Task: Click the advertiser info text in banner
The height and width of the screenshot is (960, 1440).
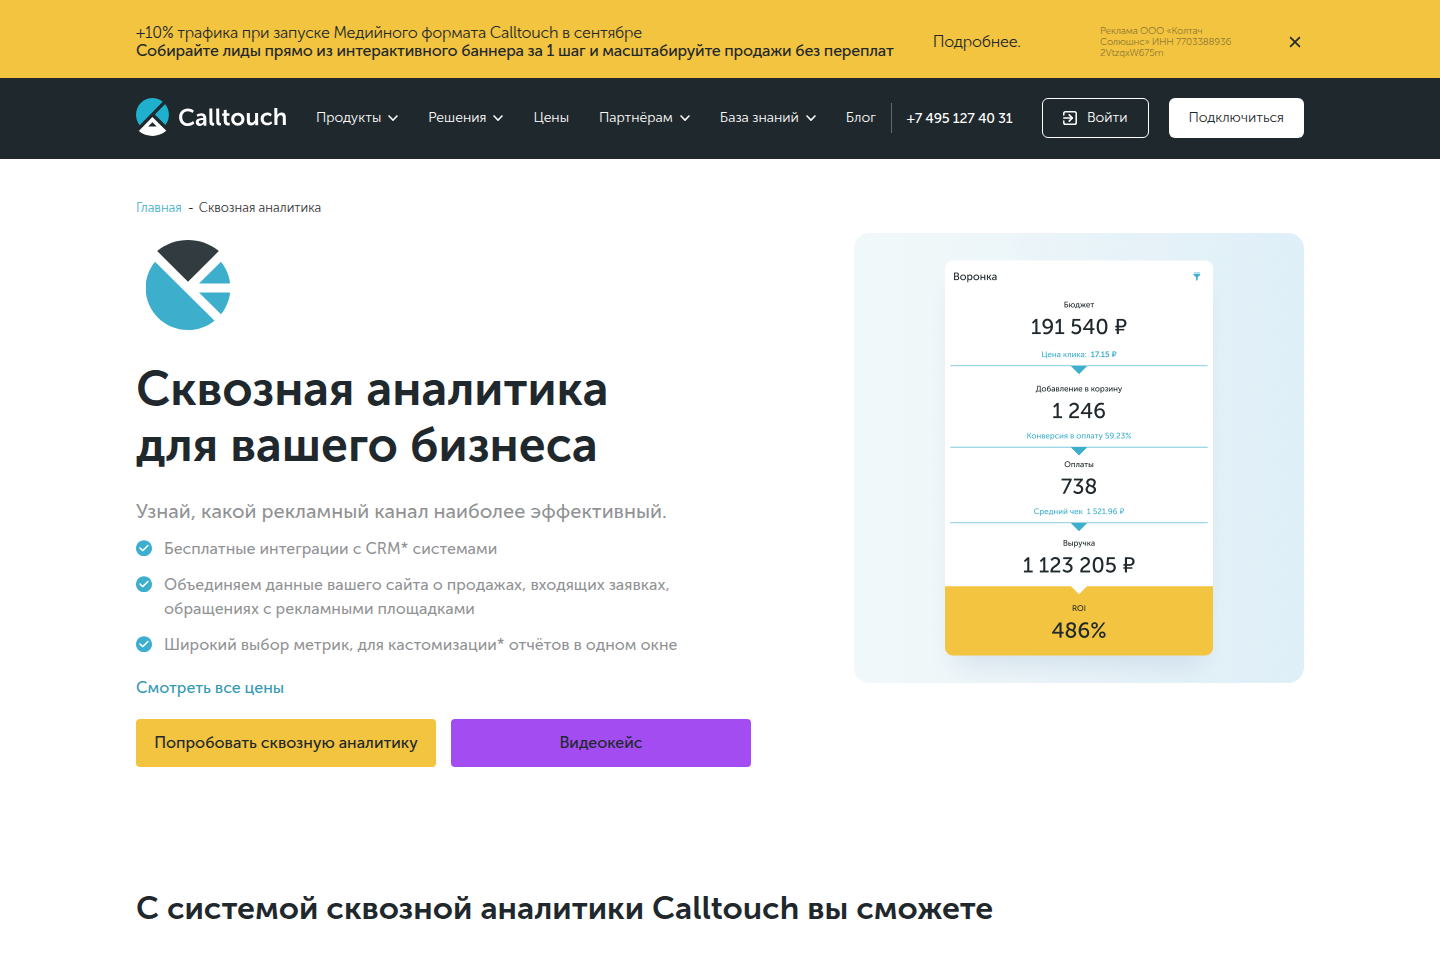Action: point(1165,42)
